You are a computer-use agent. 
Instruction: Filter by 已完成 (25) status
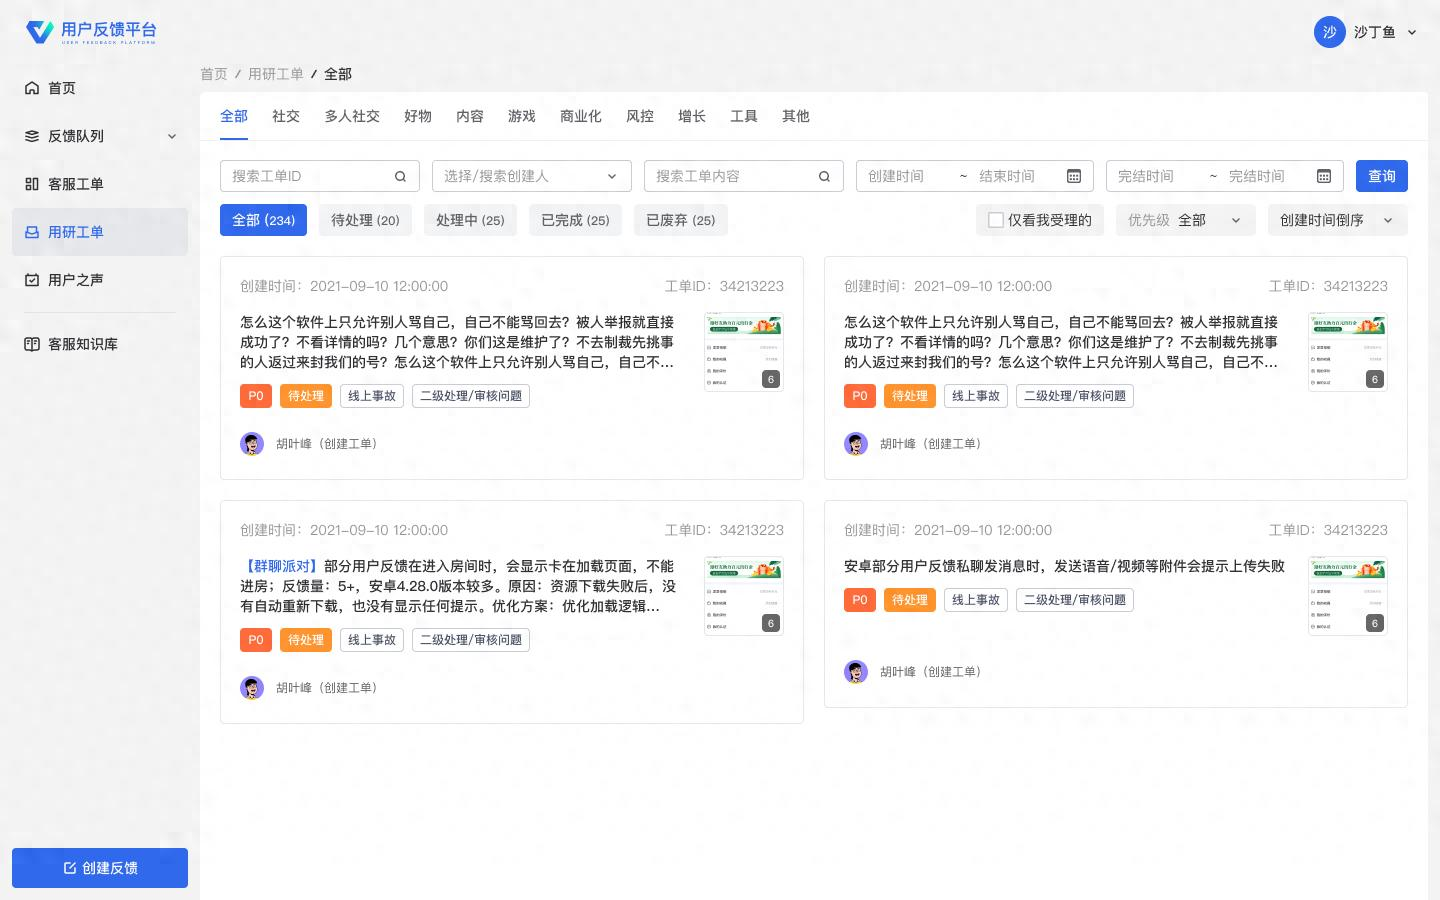[x=575, y=220]
